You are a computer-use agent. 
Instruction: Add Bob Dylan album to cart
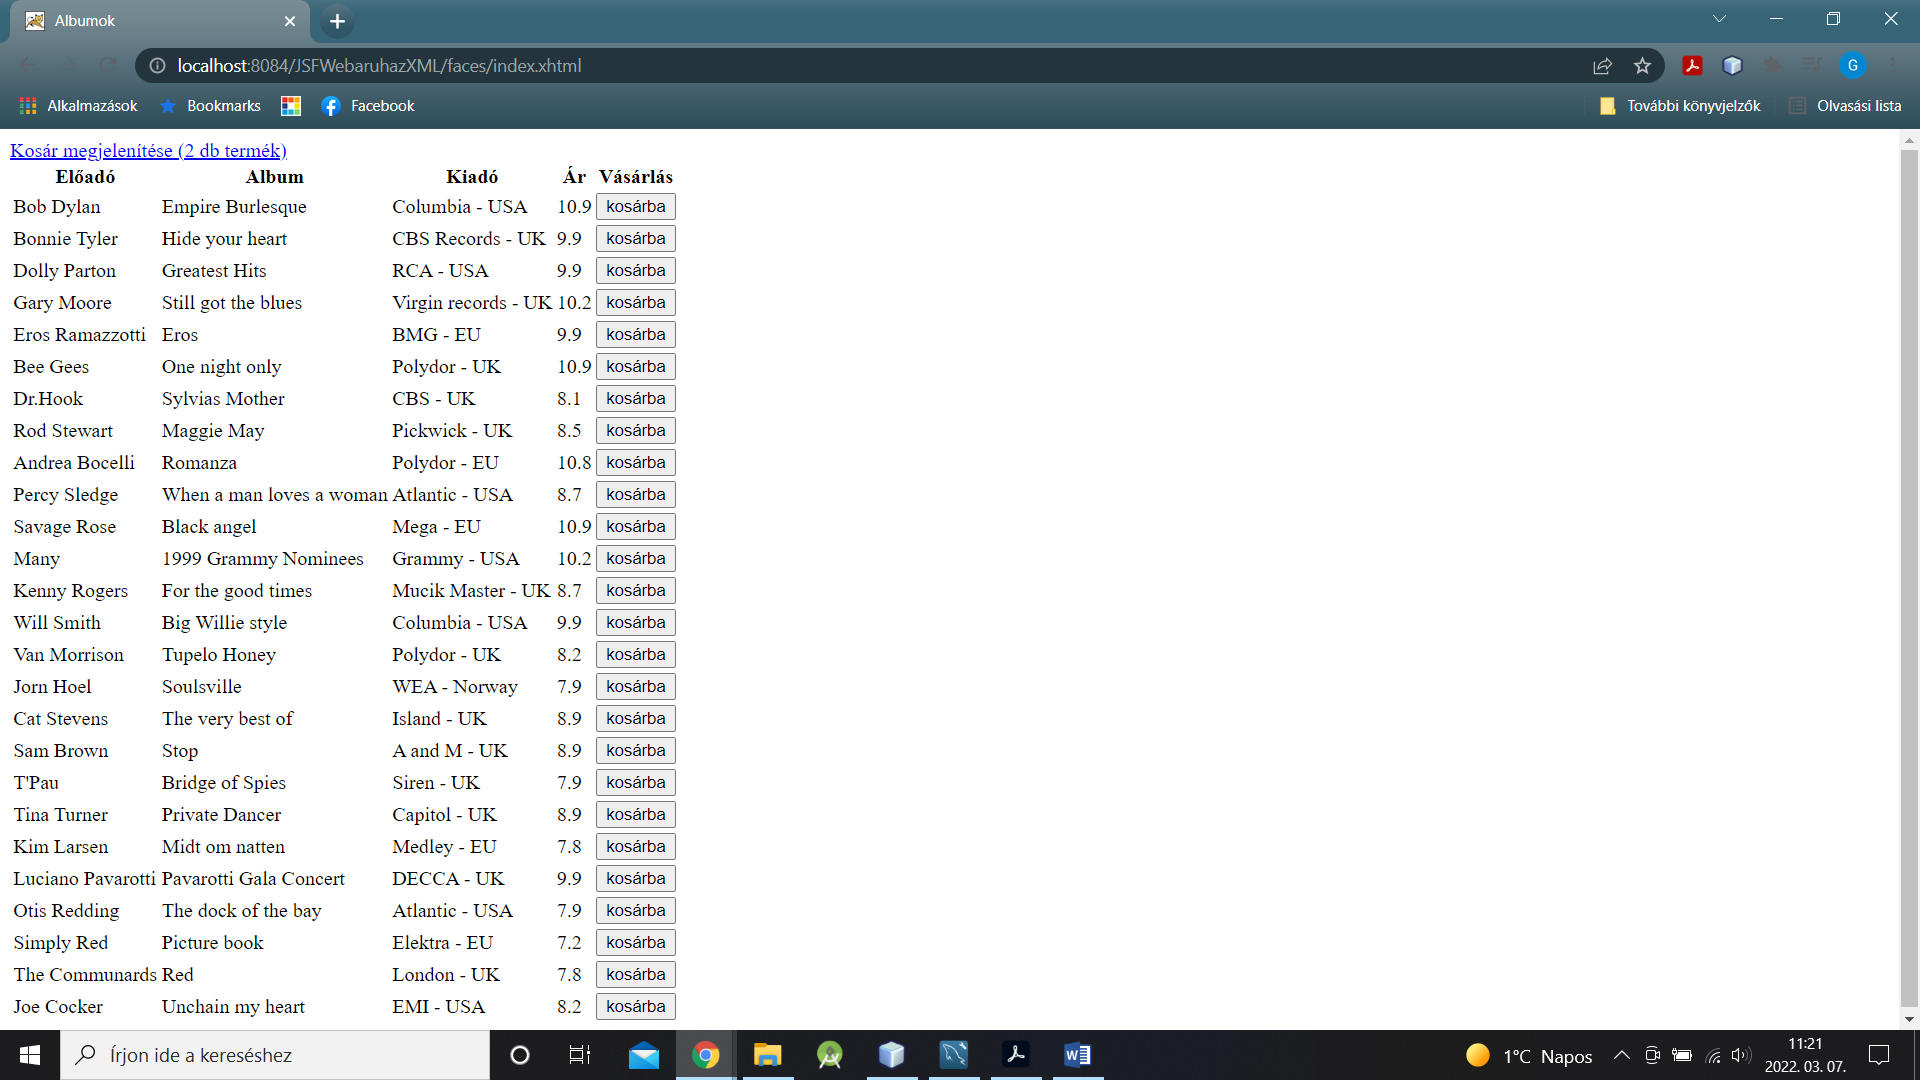[635, 207]
